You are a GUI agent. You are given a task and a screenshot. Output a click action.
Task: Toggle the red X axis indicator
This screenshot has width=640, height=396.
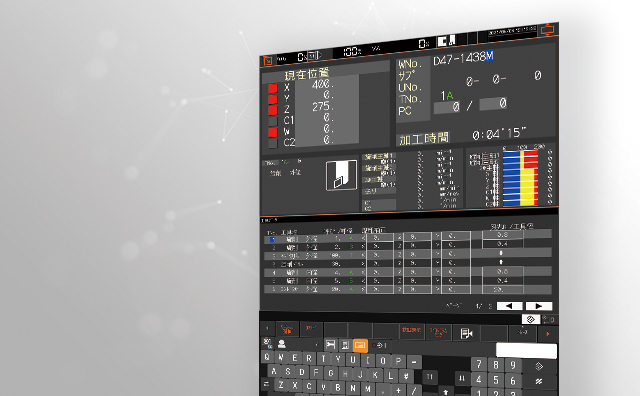click(273, 88)
